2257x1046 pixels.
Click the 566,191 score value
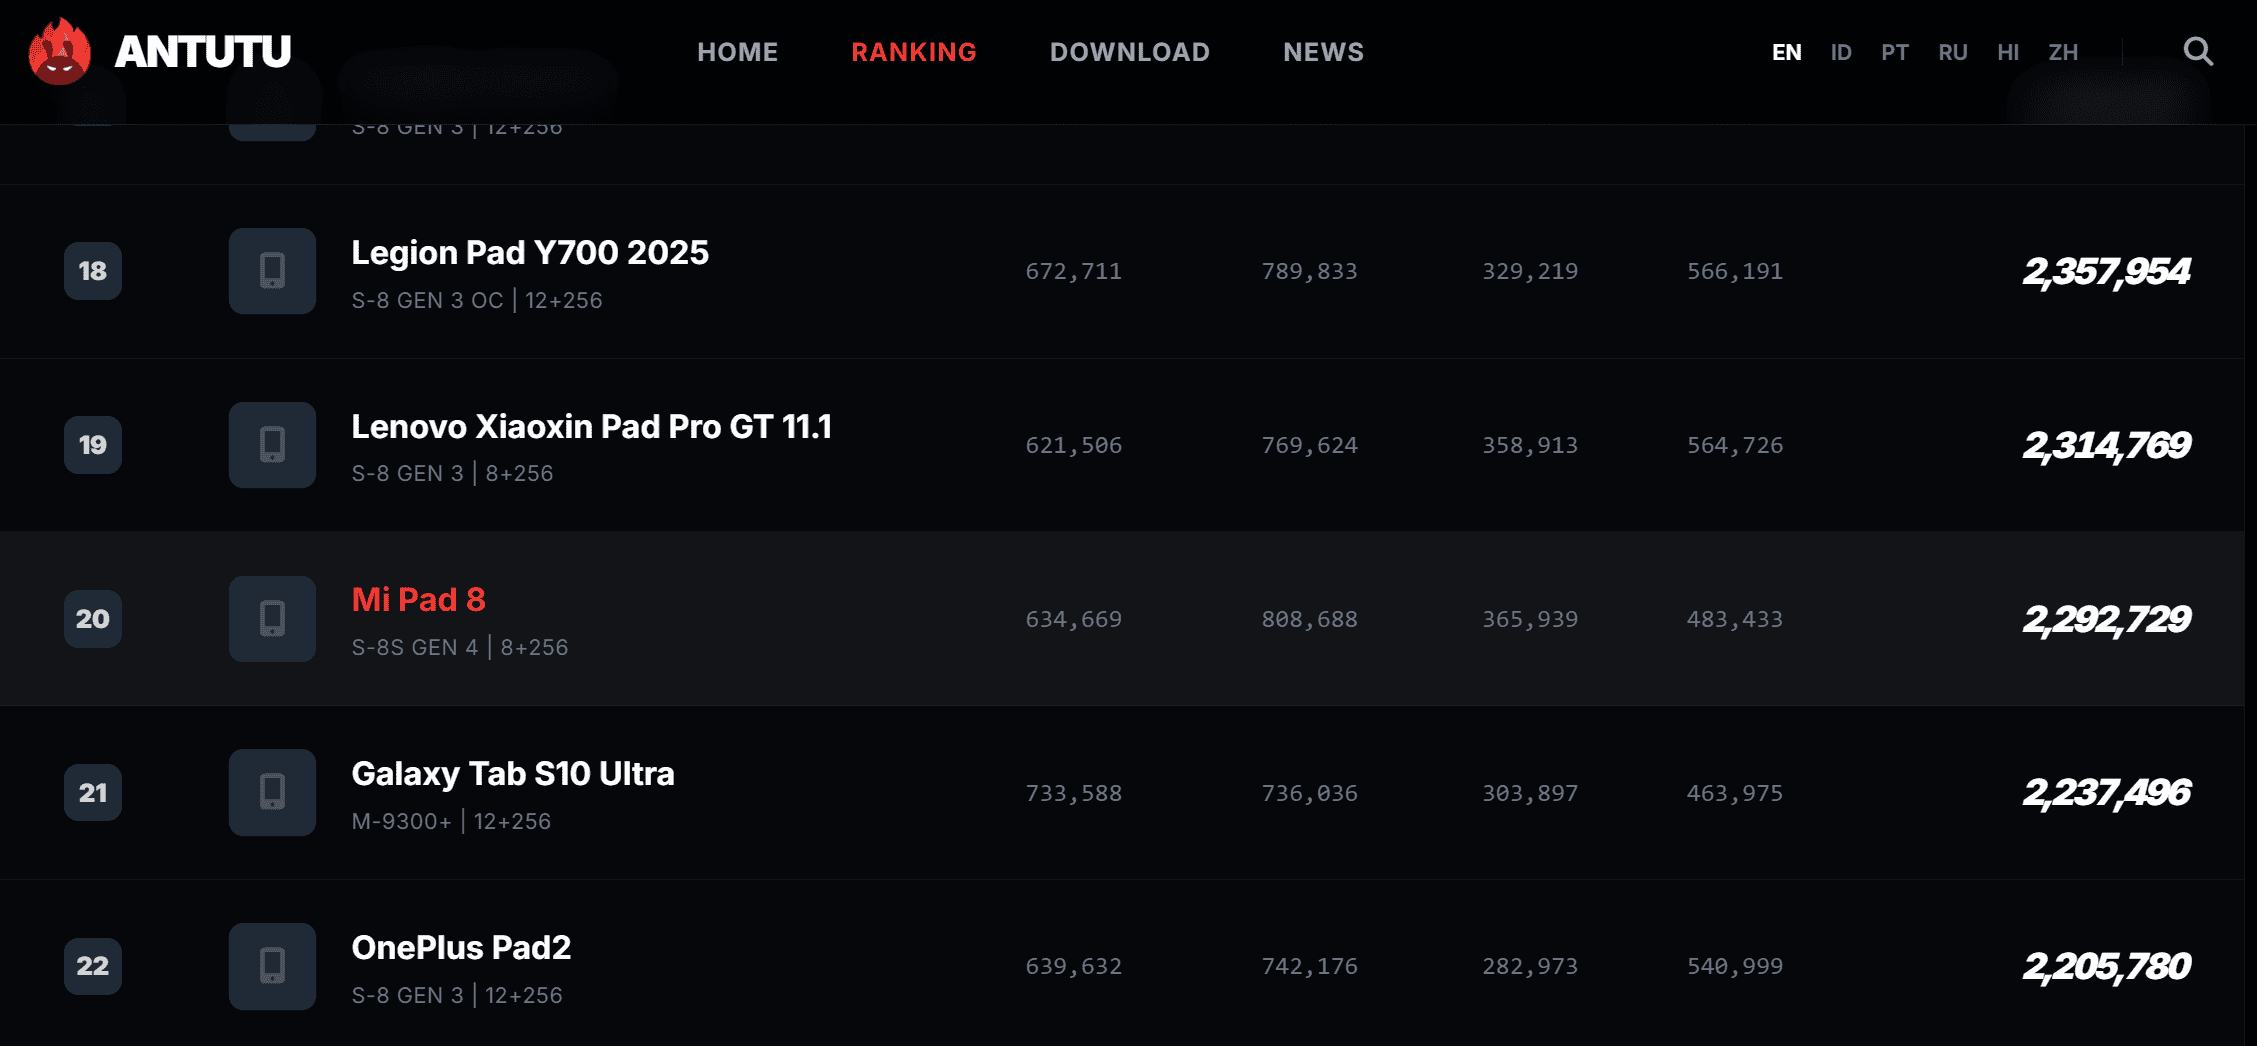(1735, 271)
